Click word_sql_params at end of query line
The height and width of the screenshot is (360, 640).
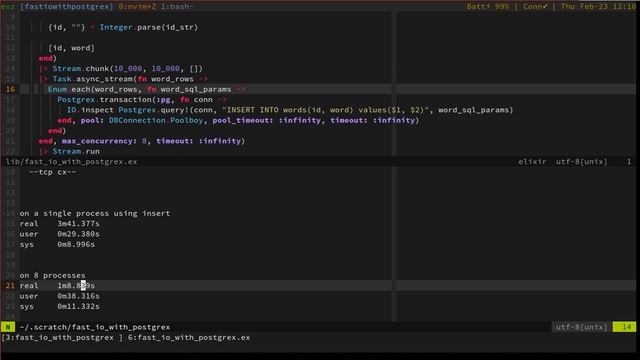click(x=473, y=110)
